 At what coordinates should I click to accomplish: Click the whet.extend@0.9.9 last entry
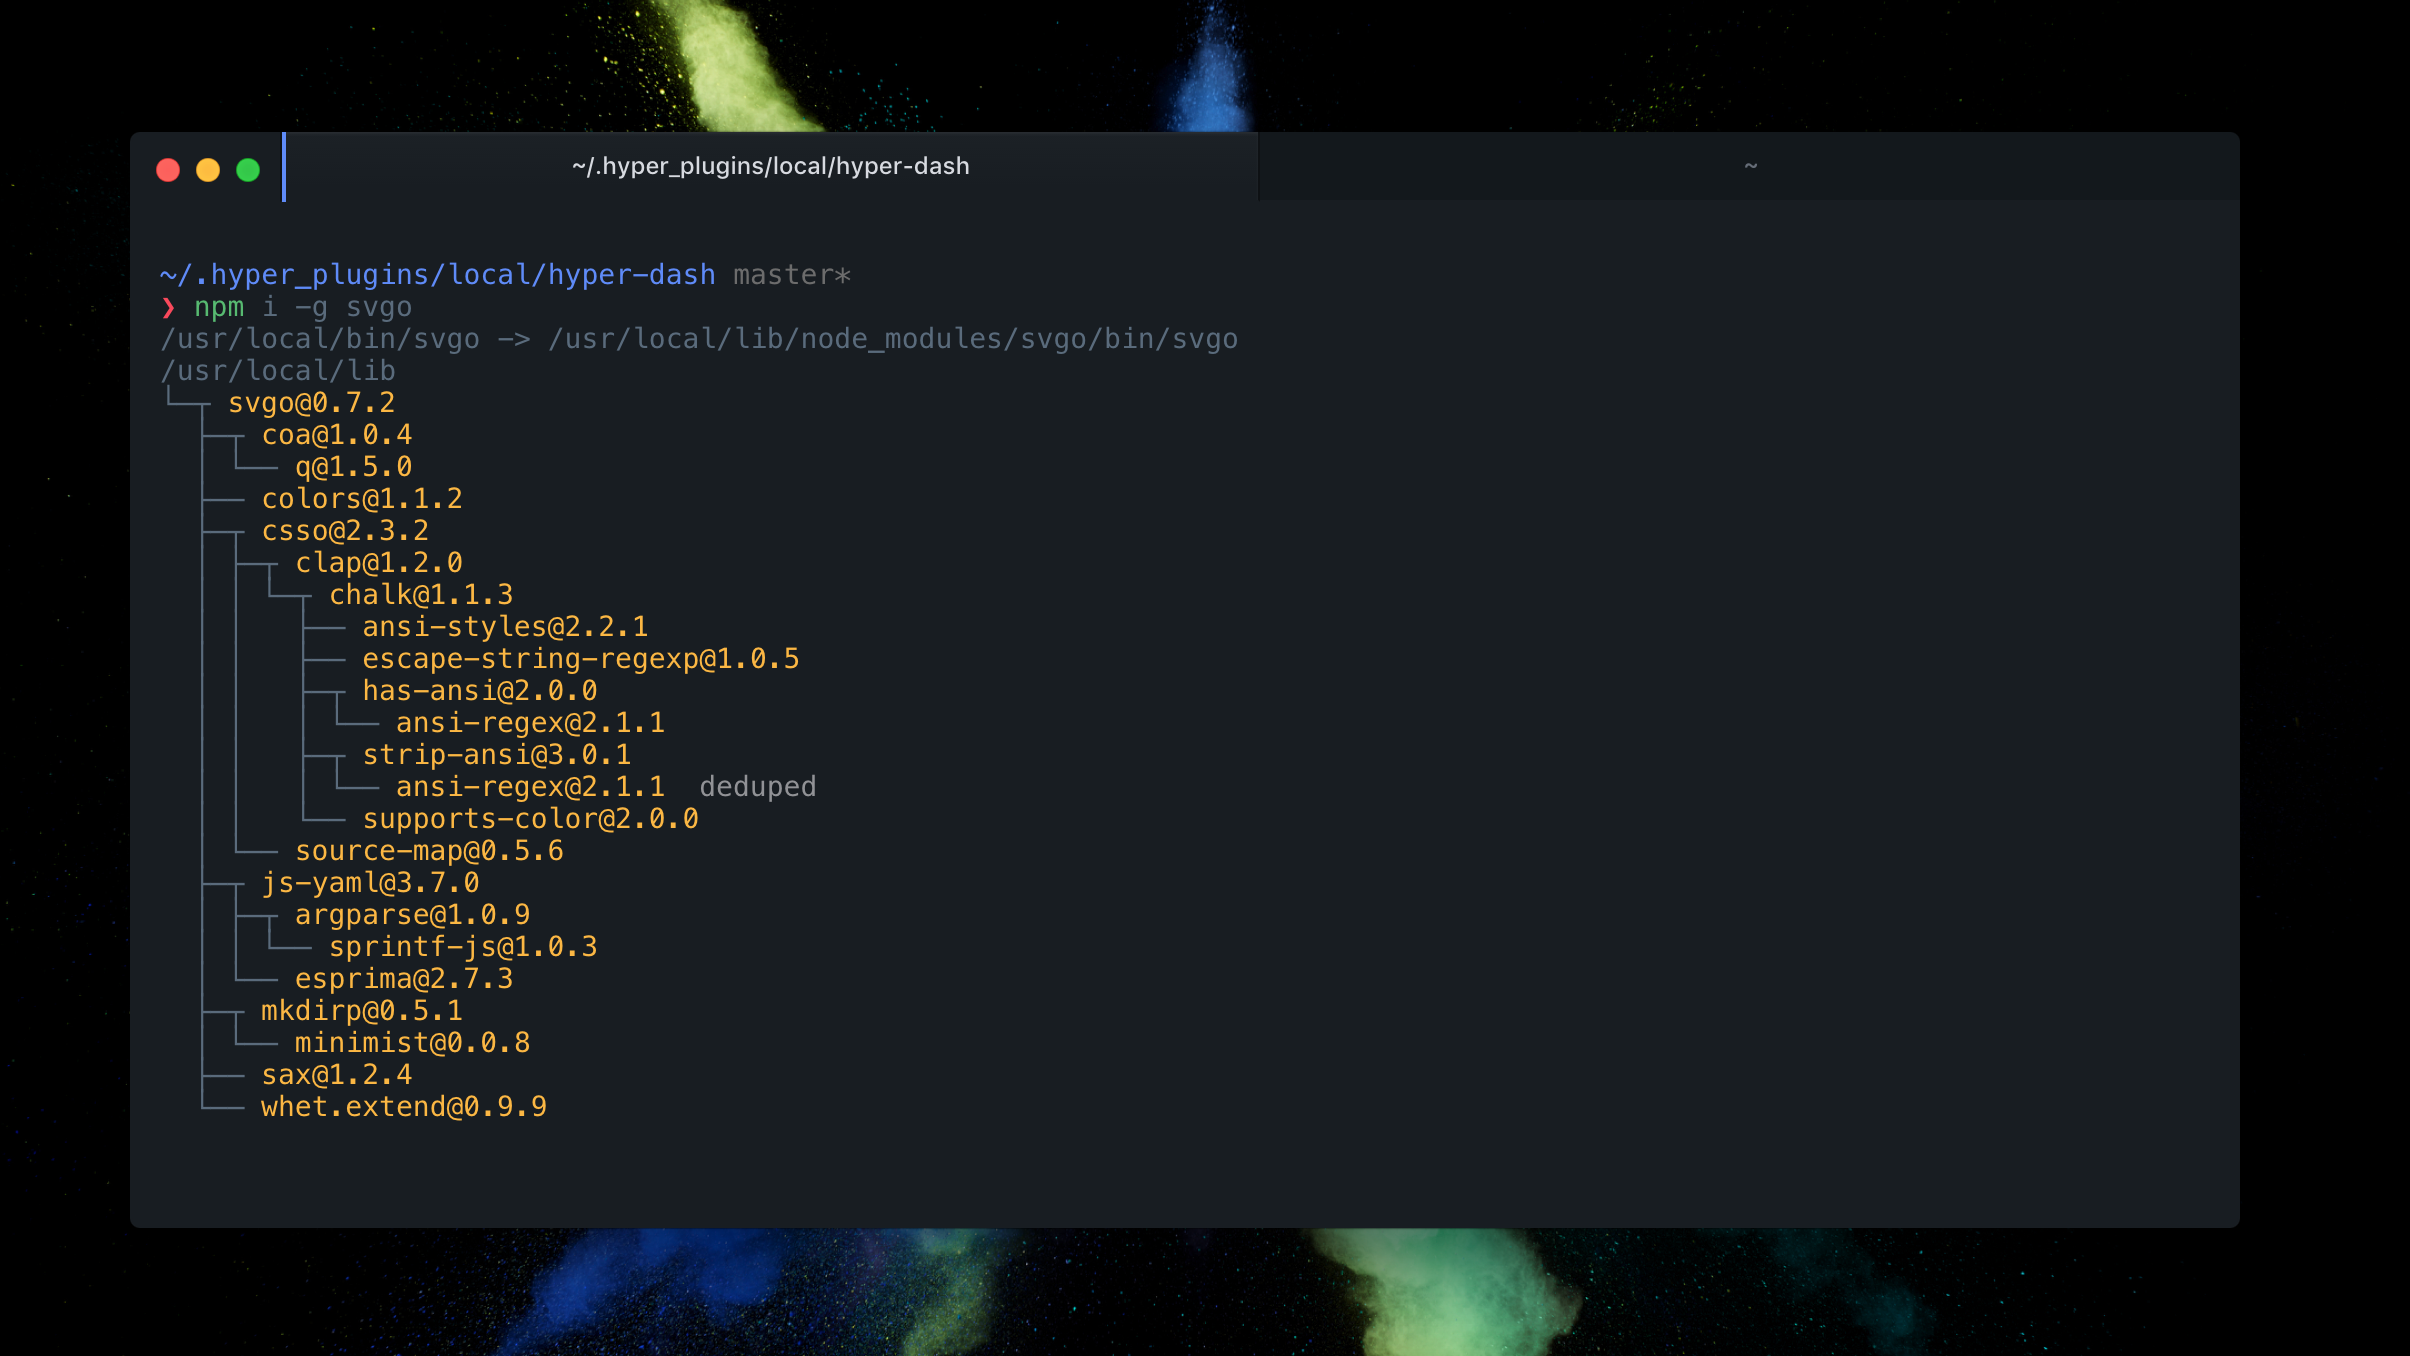(403, 1107)
